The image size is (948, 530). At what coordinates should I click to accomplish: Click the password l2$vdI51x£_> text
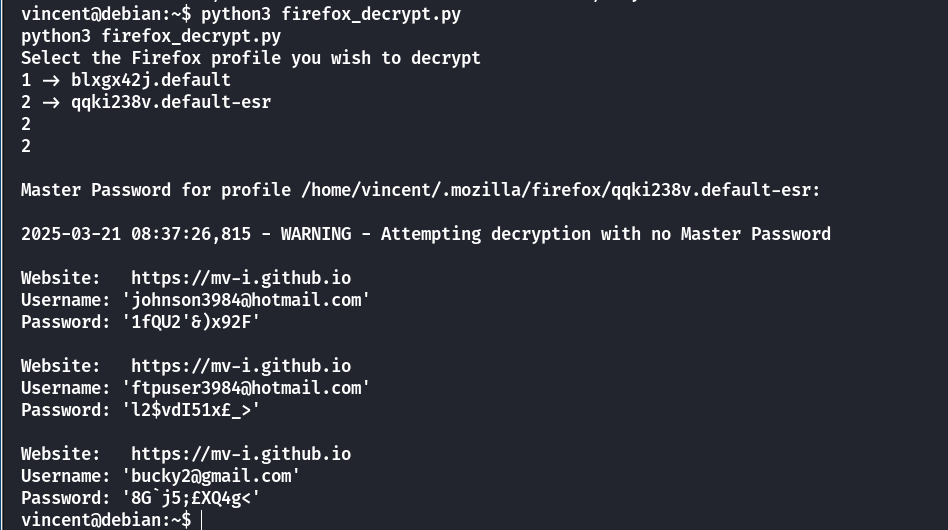pos(191,410)
